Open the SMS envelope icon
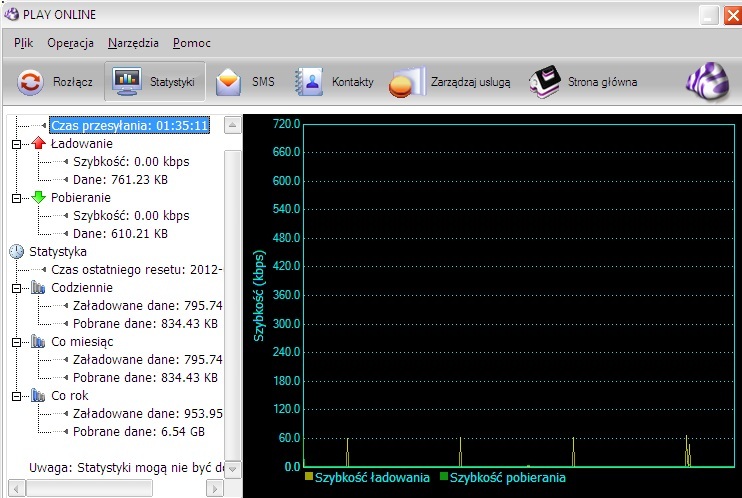The height and width of the screenshot is (498, 742). [x=229, y=82]
